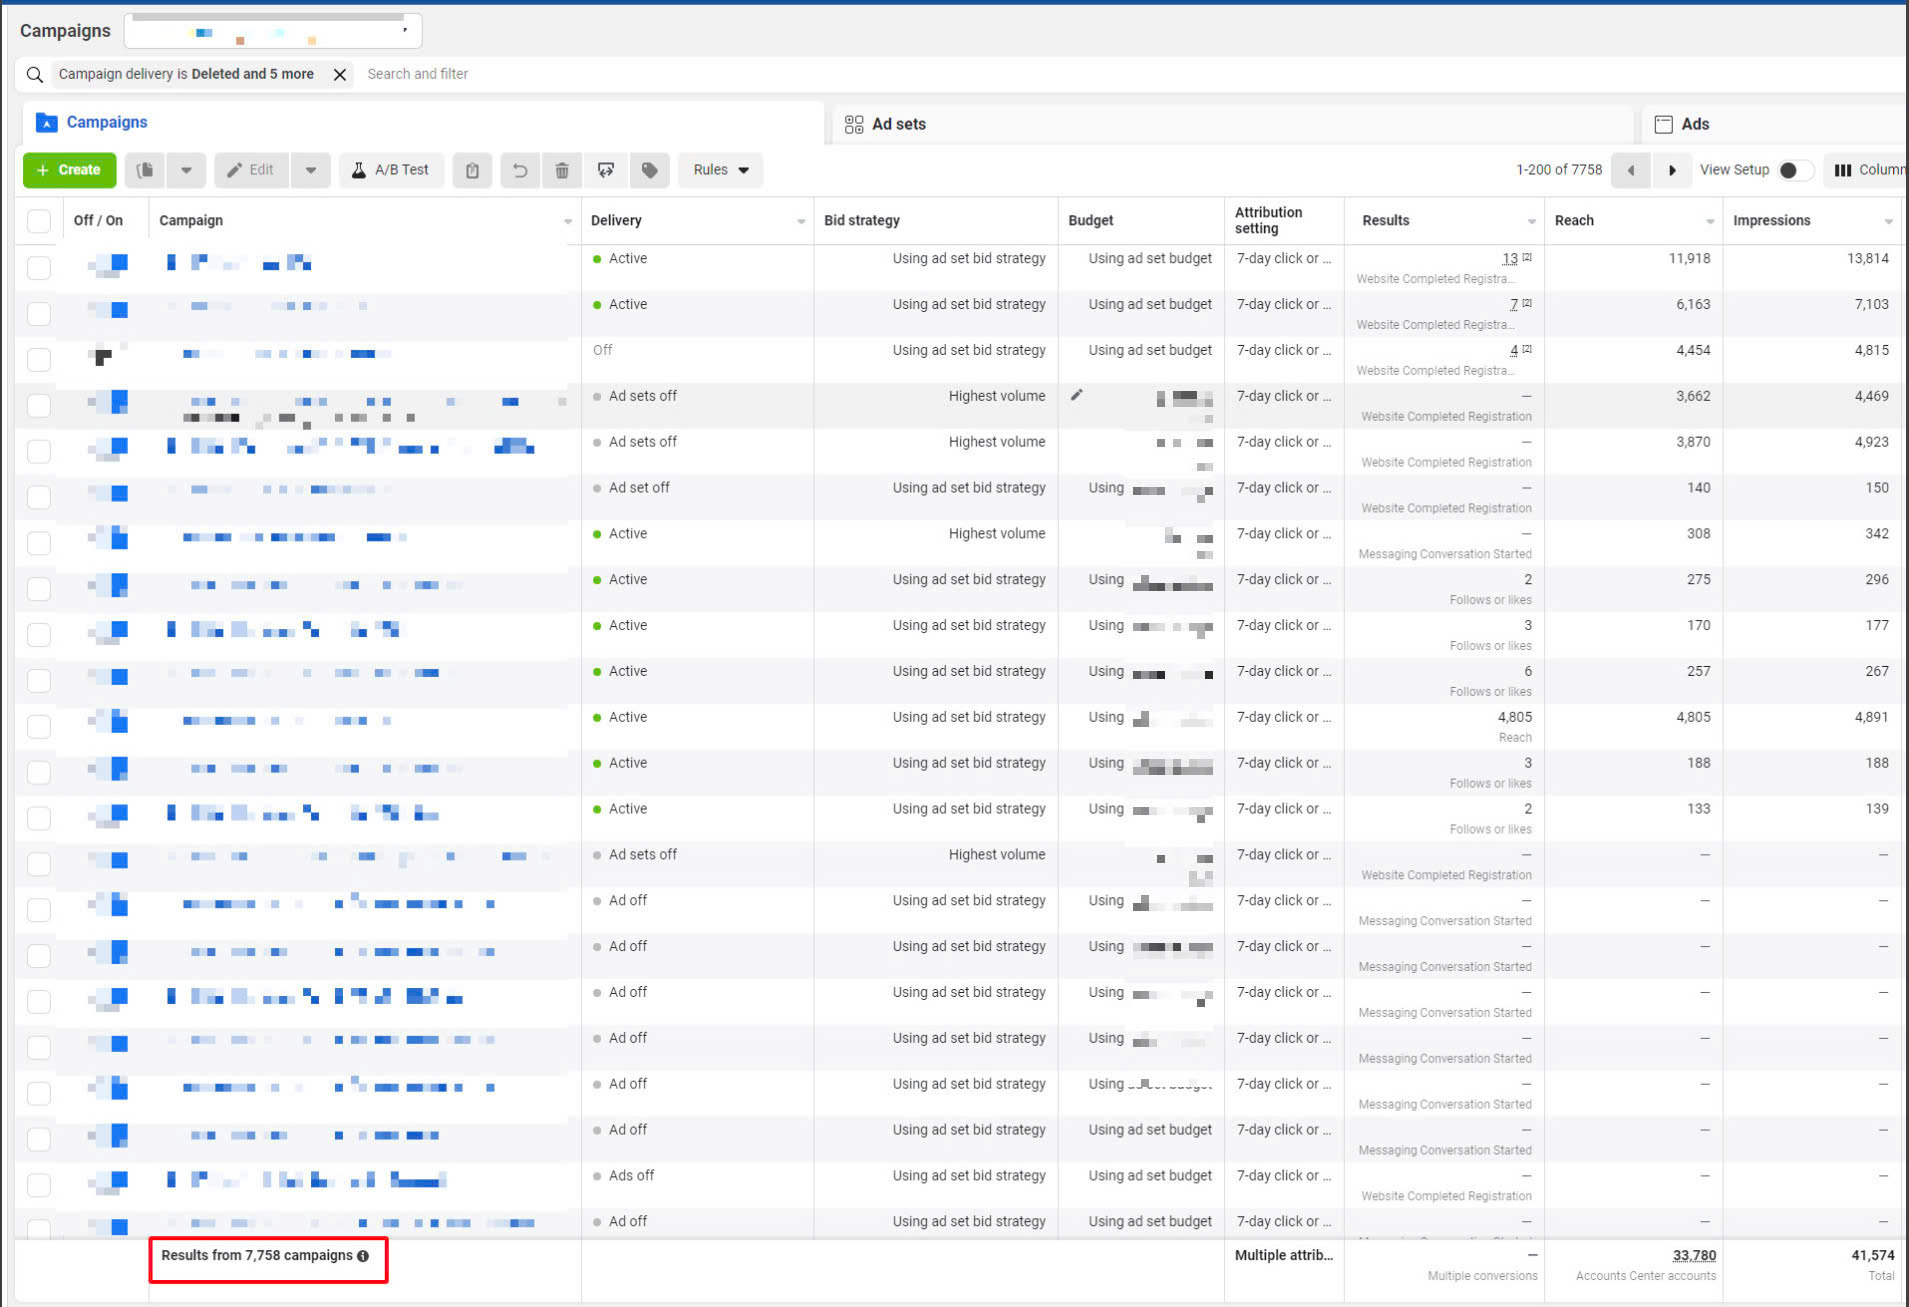Check the campaign row with Off delivery

[x=39, y=359]
